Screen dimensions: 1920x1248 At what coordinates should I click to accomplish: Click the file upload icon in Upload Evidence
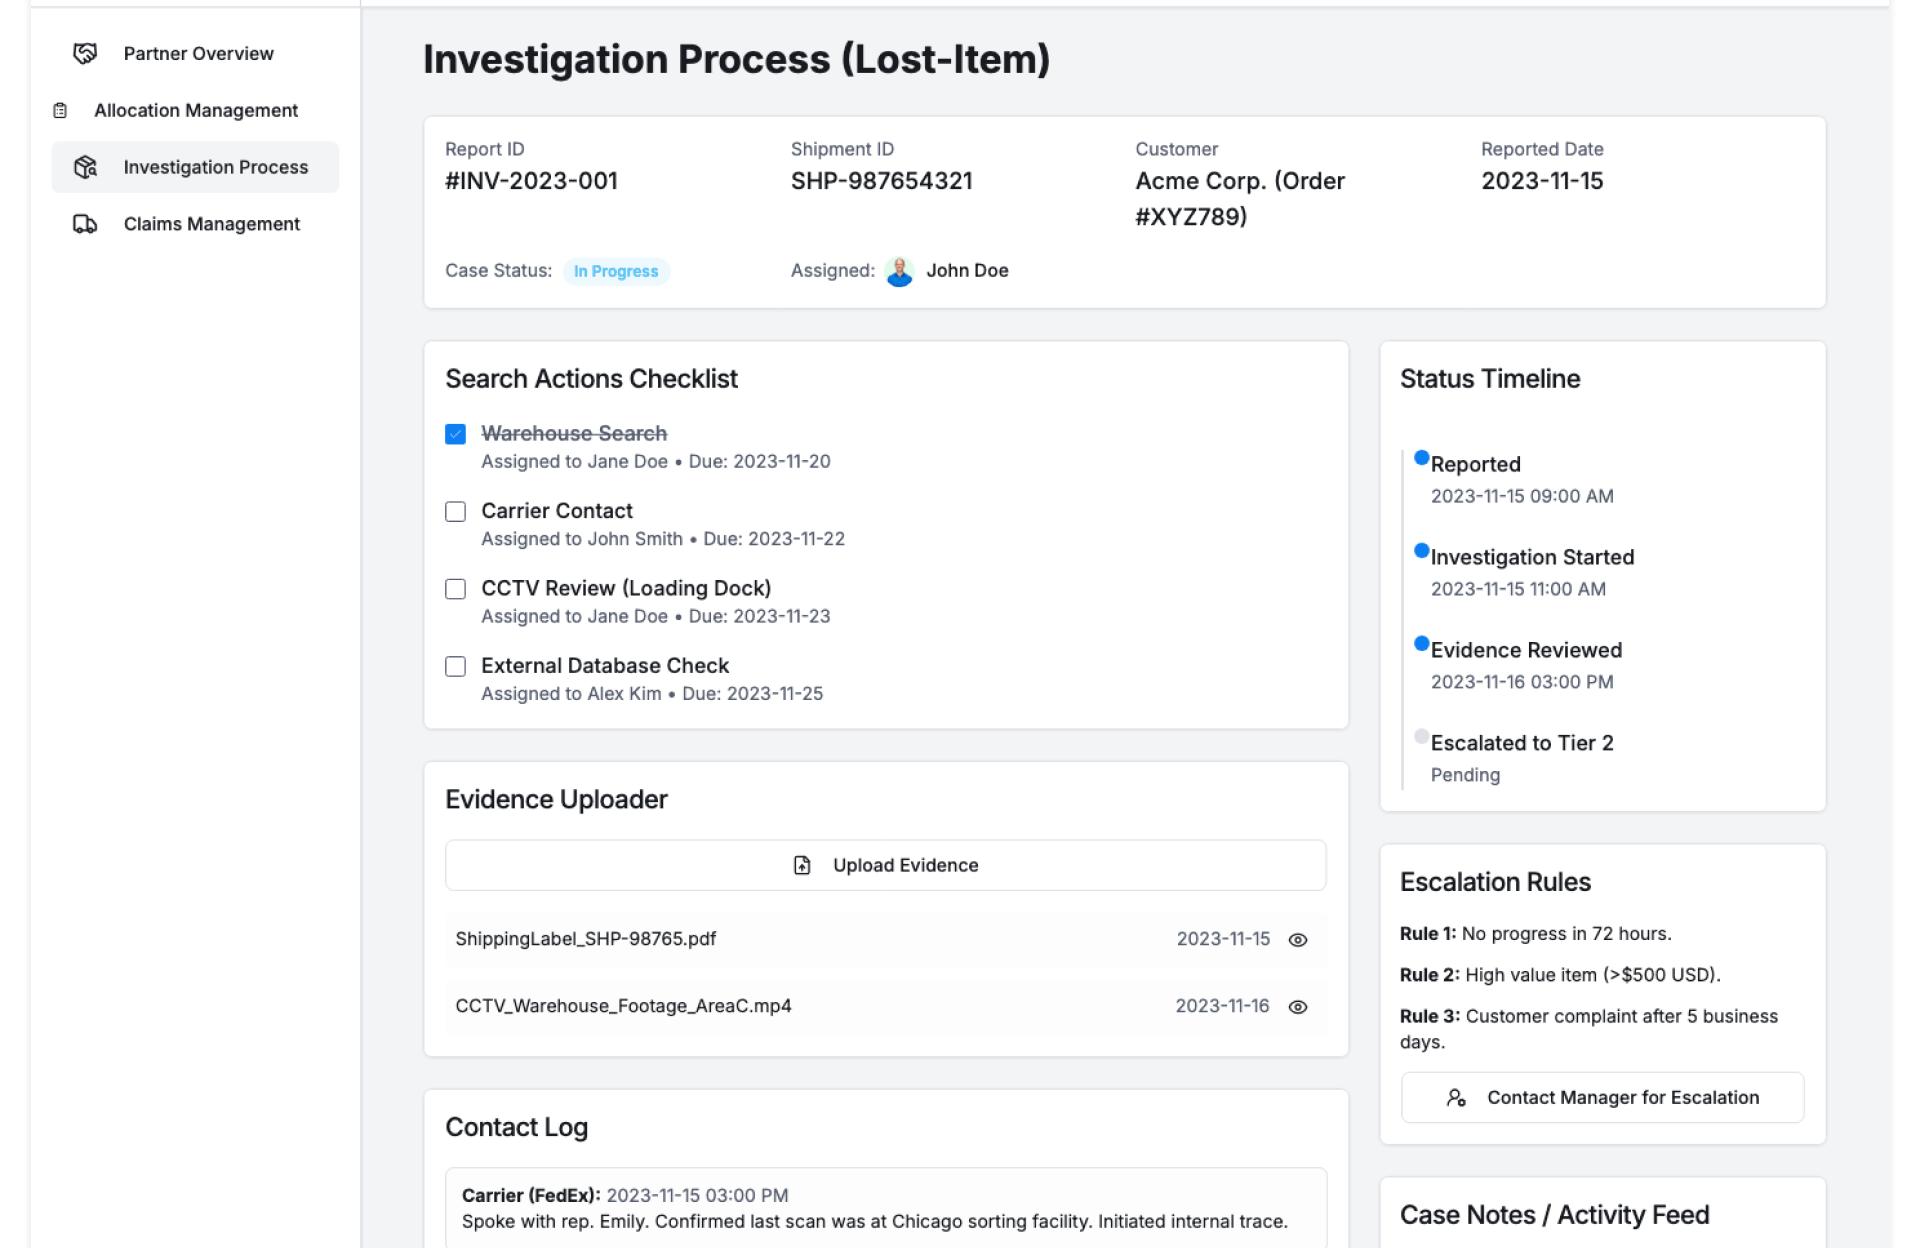[802, 865]
